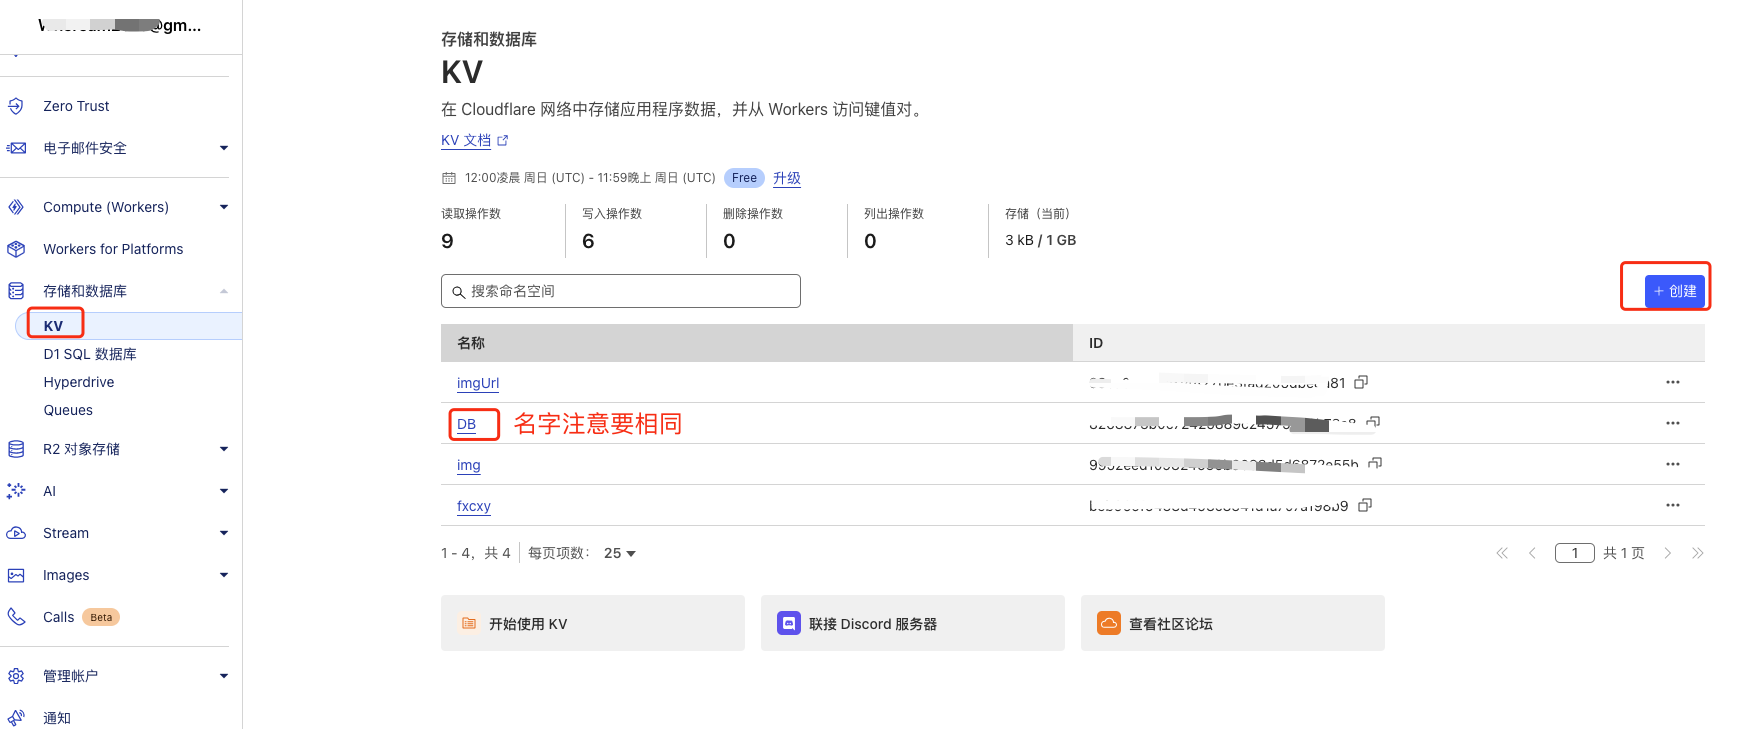Click the calendar icon by date range

[x=449, y=178]
